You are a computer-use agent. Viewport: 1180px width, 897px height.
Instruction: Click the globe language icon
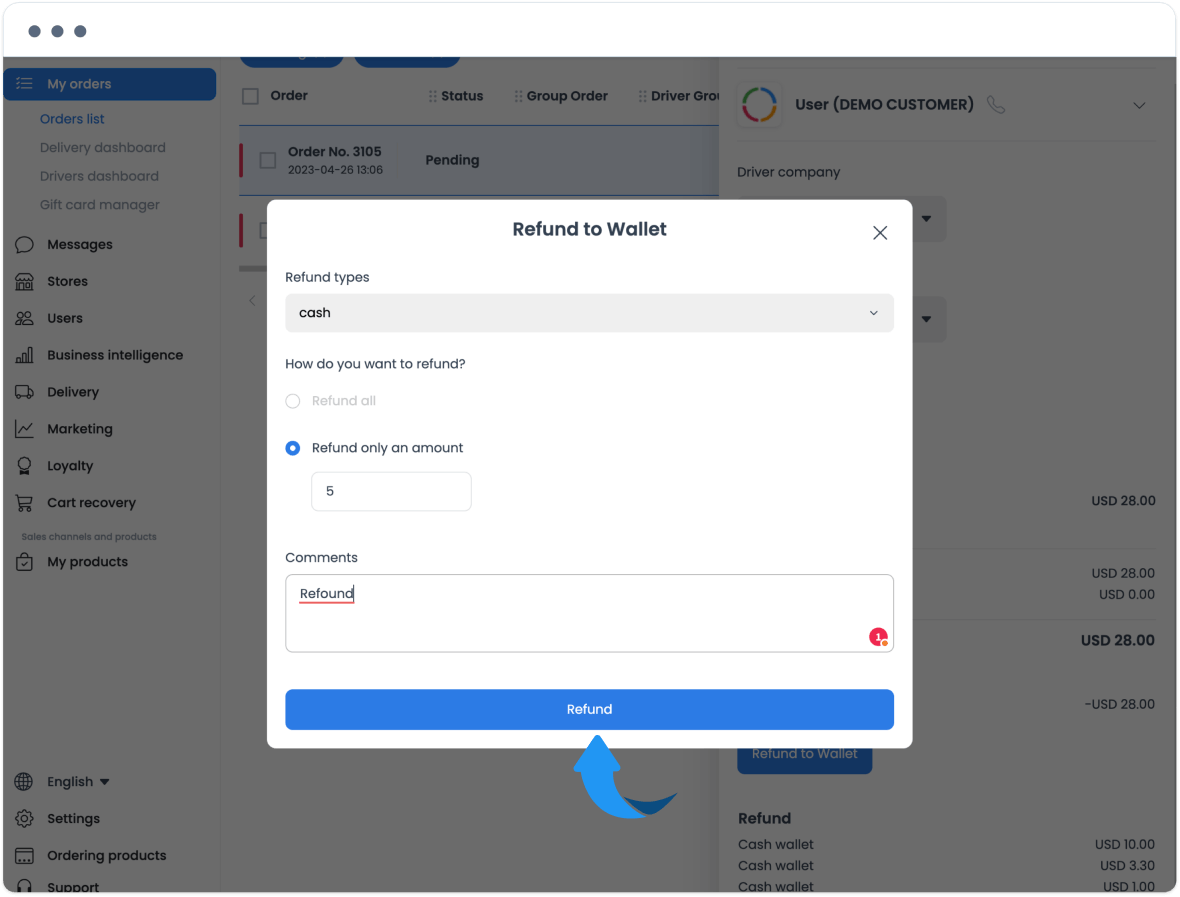coord(24,782)
